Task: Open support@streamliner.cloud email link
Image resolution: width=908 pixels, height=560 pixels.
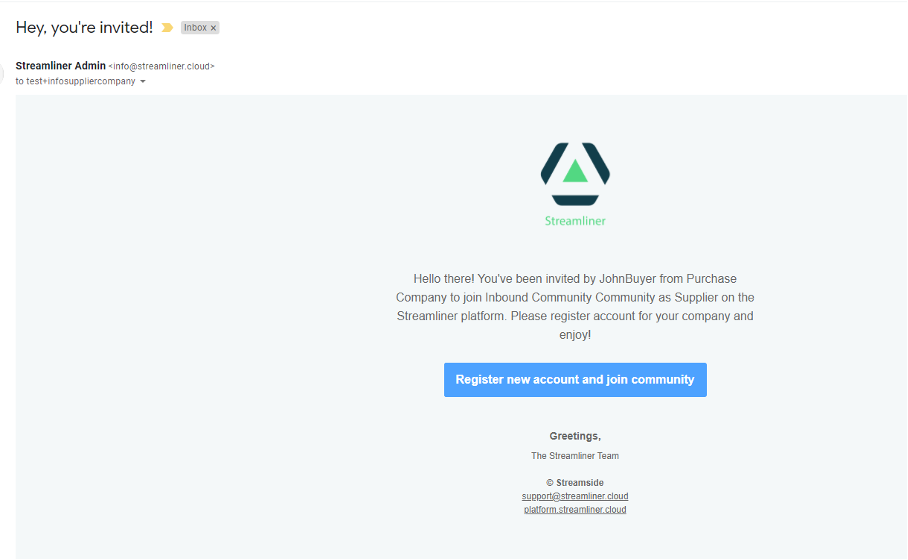Action: pyautogui.click(x=575, y=496)
